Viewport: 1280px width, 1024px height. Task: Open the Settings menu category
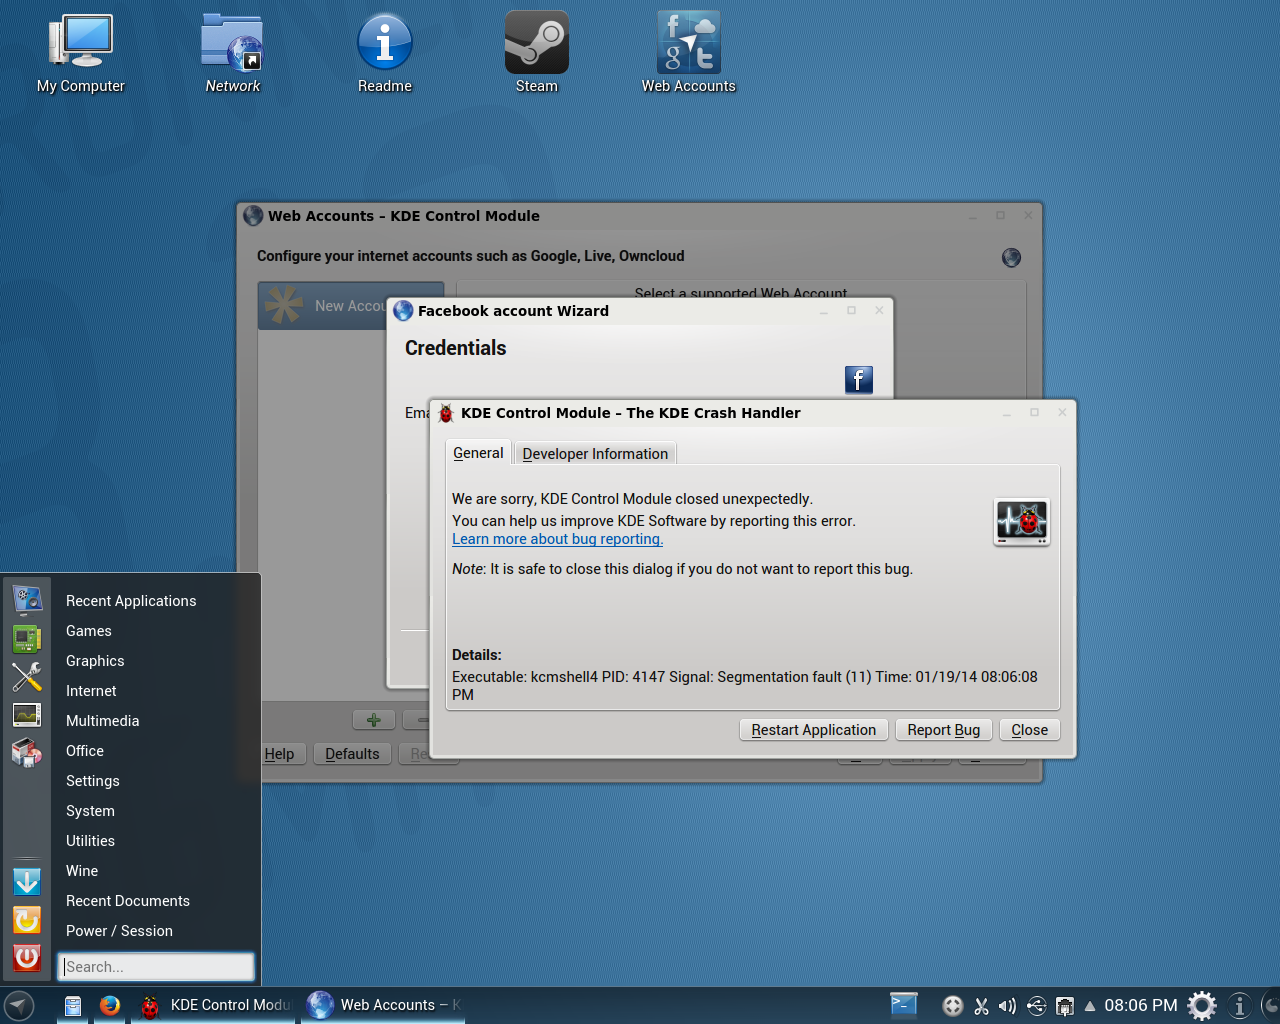pyautogui.click(x=93, y=781)
